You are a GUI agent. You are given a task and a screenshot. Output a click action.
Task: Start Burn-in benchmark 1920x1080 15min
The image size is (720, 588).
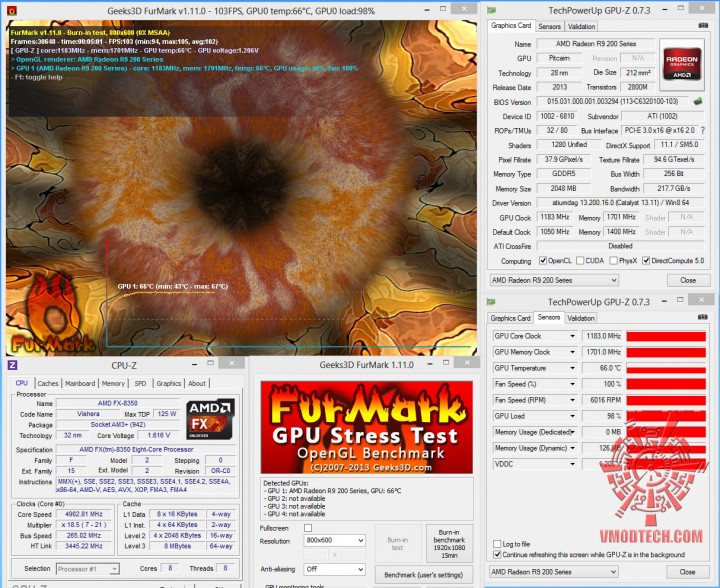pos(449,543)
